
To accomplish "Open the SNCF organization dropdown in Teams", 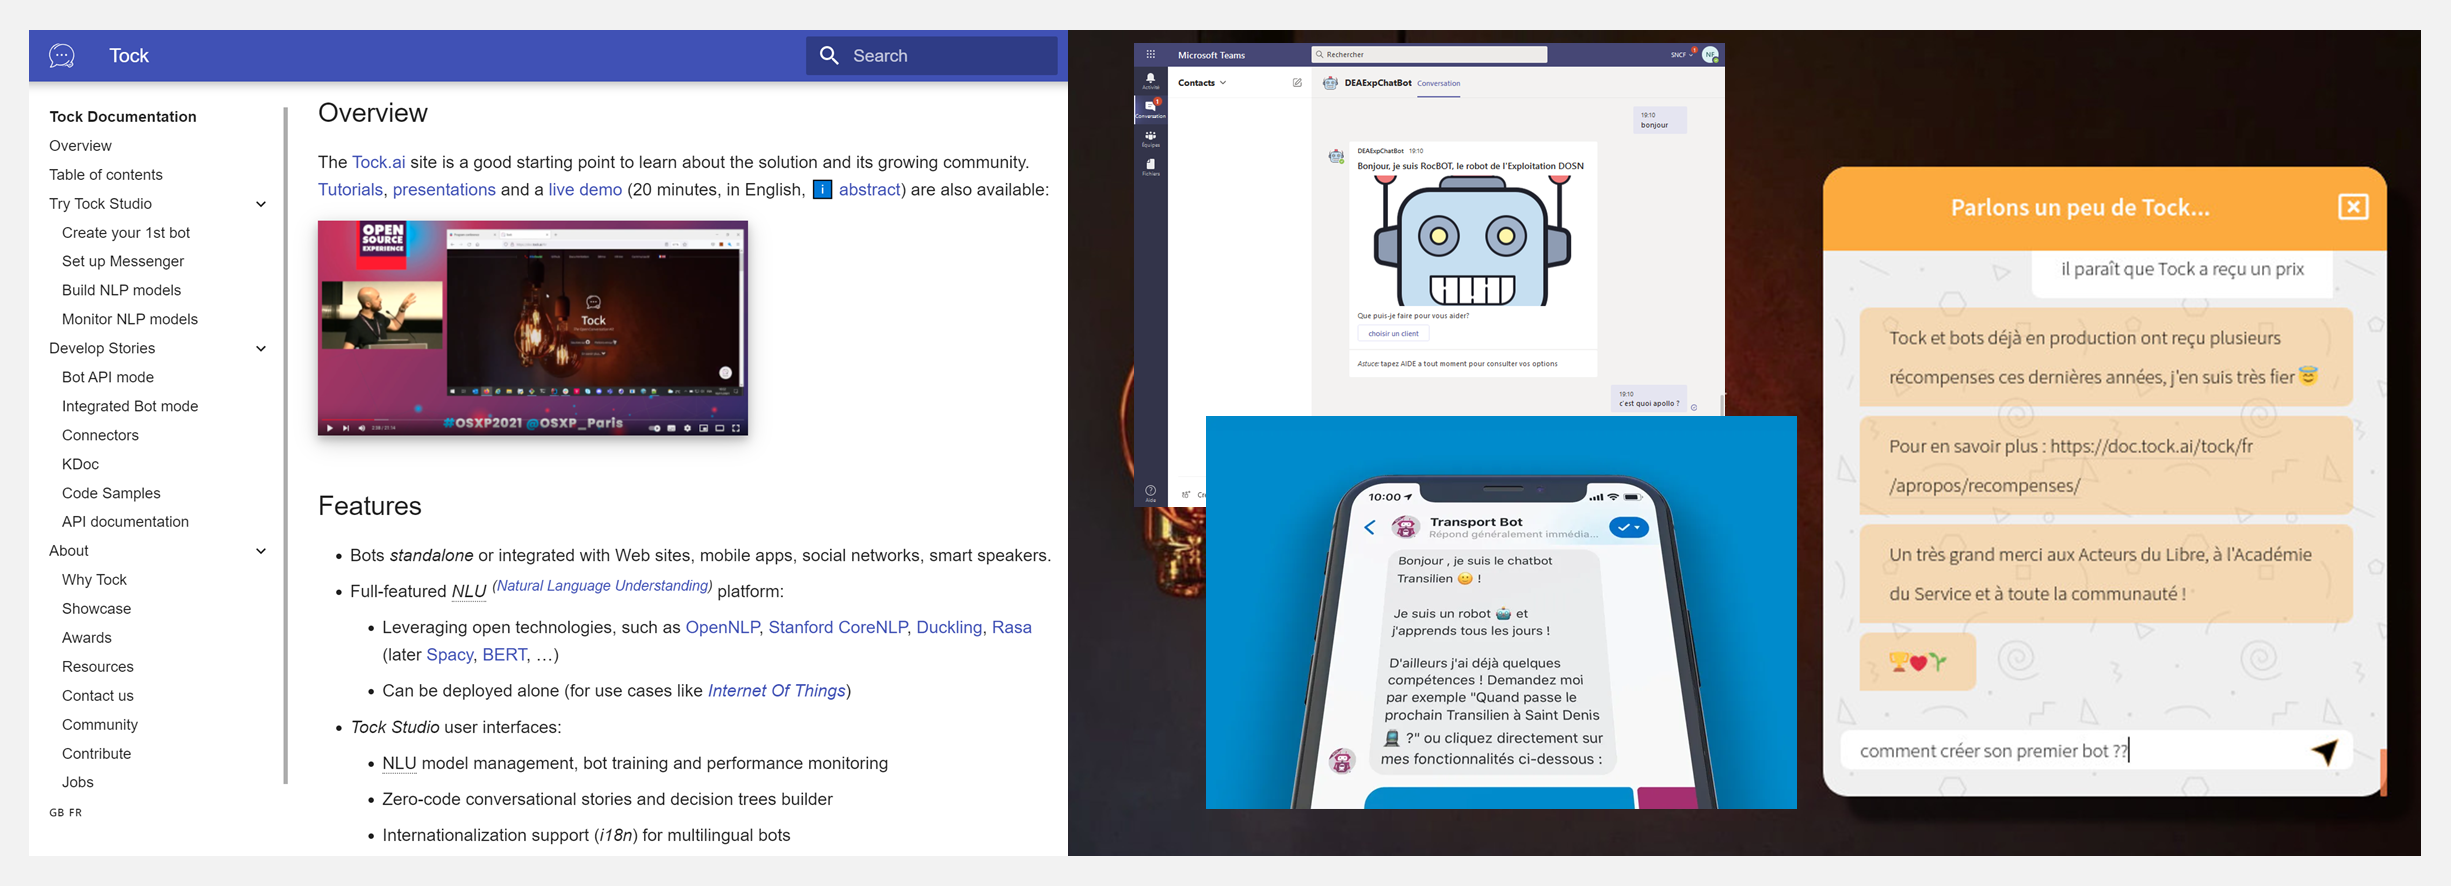I will (1681, 55).
